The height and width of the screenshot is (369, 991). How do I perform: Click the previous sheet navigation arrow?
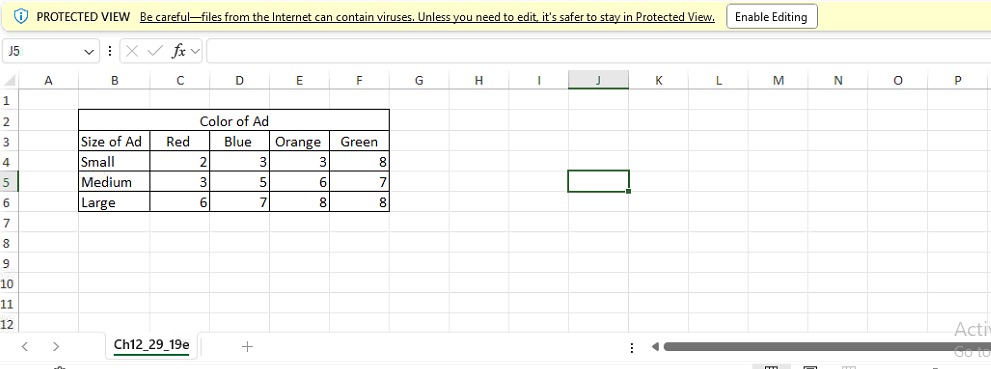pos(25,346)
